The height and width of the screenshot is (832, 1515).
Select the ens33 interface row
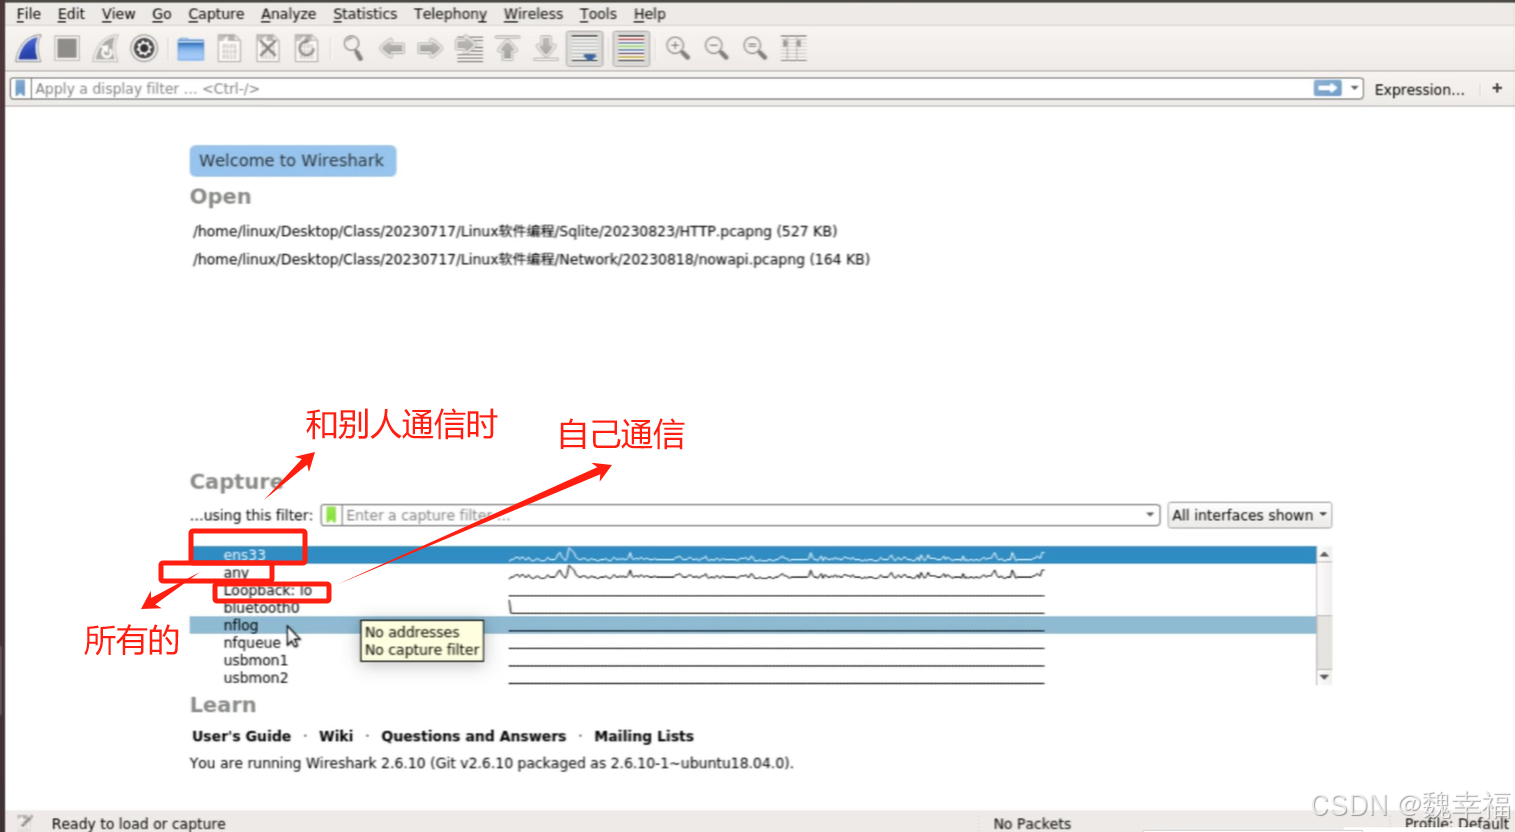753,554
